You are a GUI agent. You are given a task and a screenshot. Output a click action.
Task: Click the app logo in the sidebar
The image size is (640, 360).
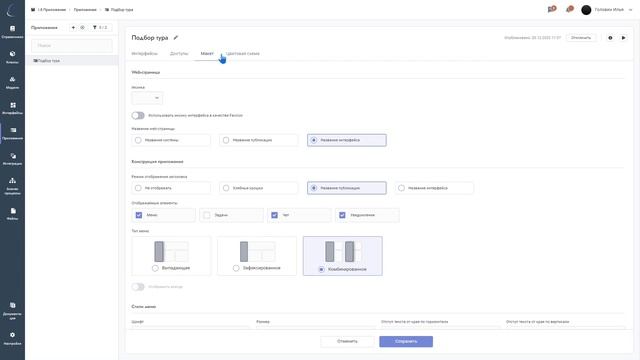pos(11,10)
